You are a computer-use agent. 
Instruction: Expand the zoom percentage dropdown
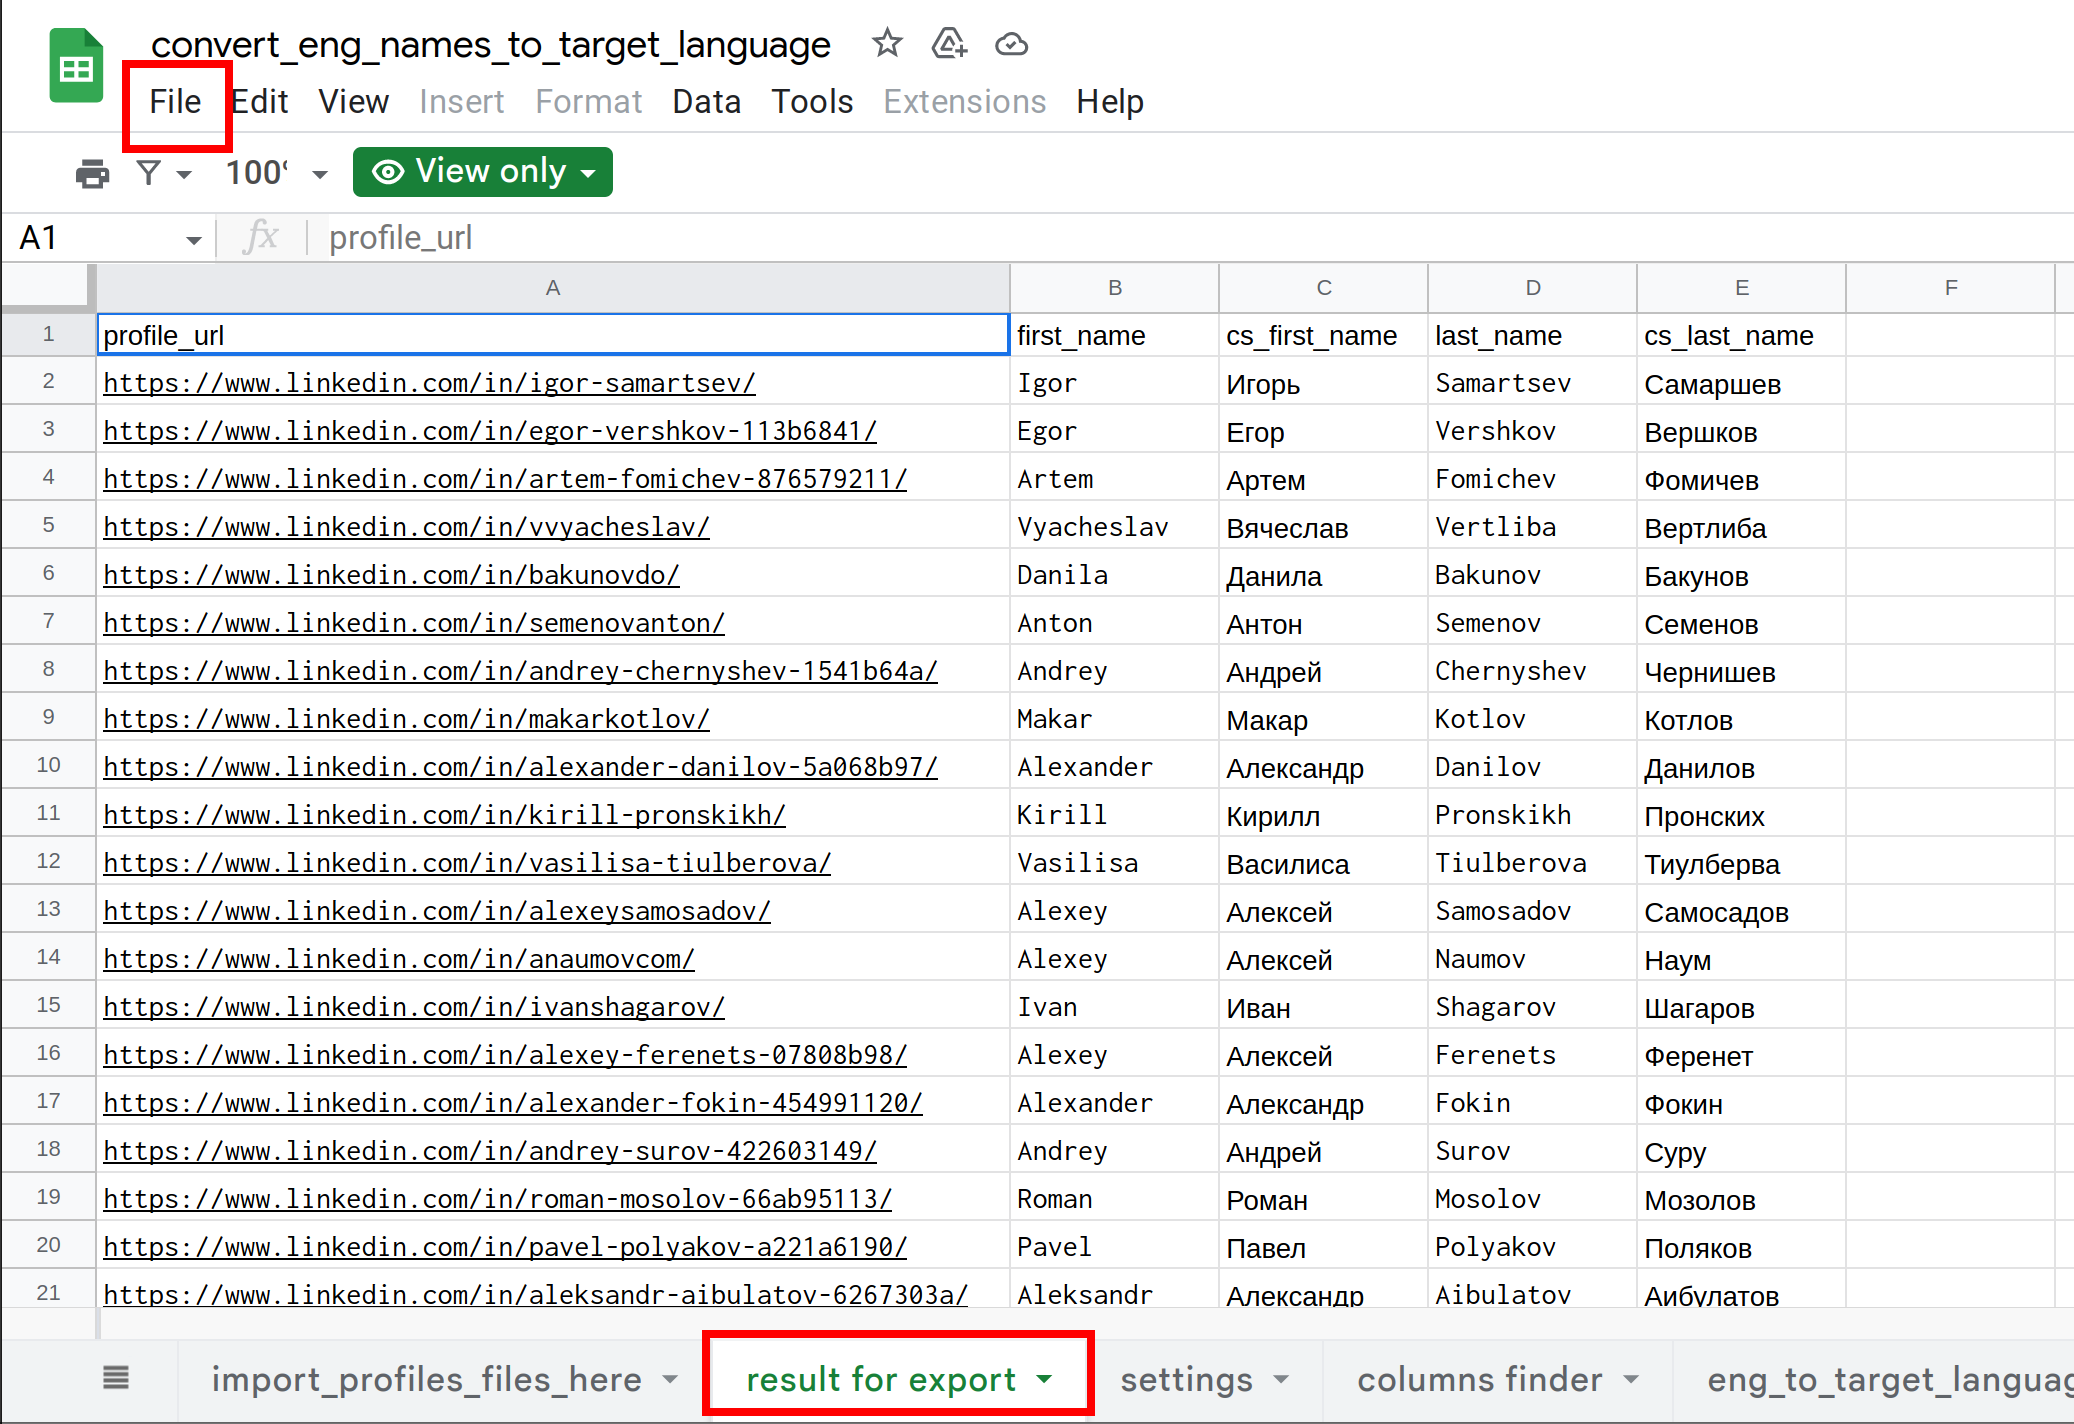click(320, 174)
